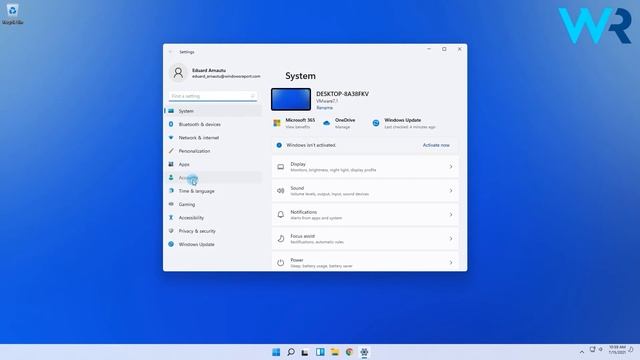
Task: Click the desktop wallpaper thumbnail preview
Action: (x=291, y=99)
